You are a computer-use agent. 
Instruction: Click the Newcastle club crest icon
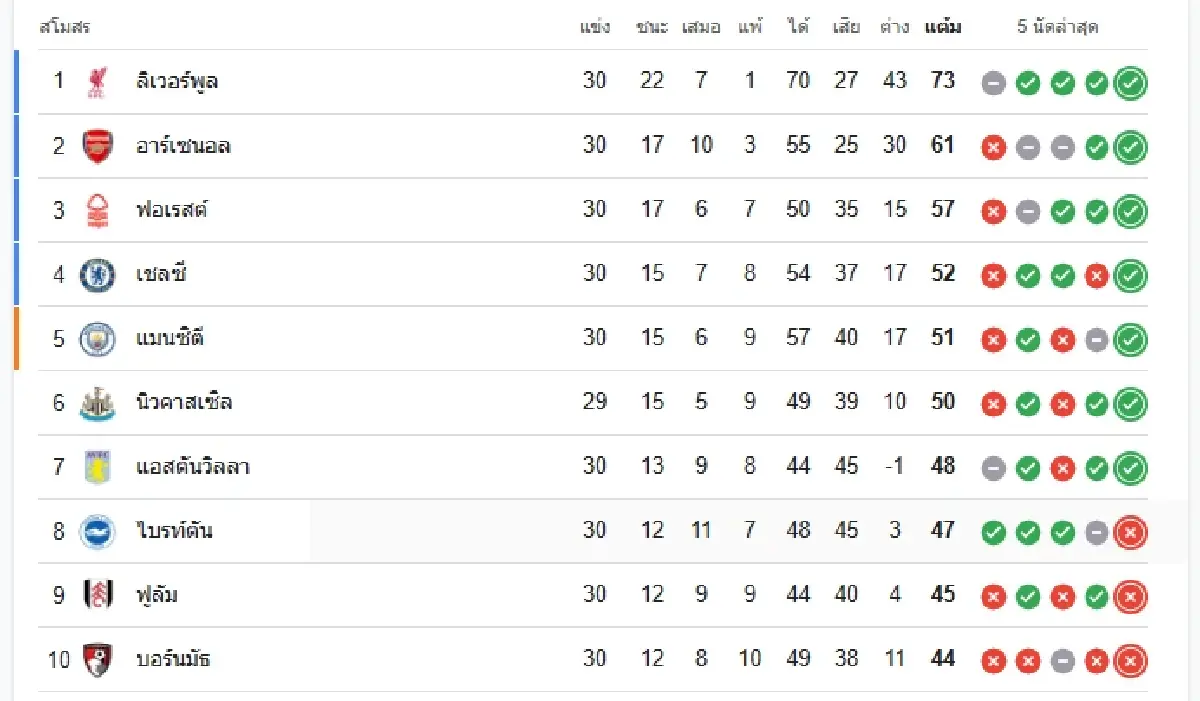click(x=97, y=402)
